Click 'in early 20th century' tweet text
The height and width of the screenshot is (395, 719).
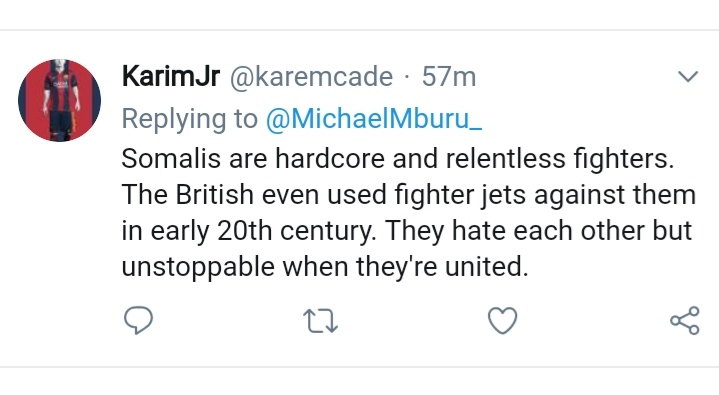click(x=249, y=231)
